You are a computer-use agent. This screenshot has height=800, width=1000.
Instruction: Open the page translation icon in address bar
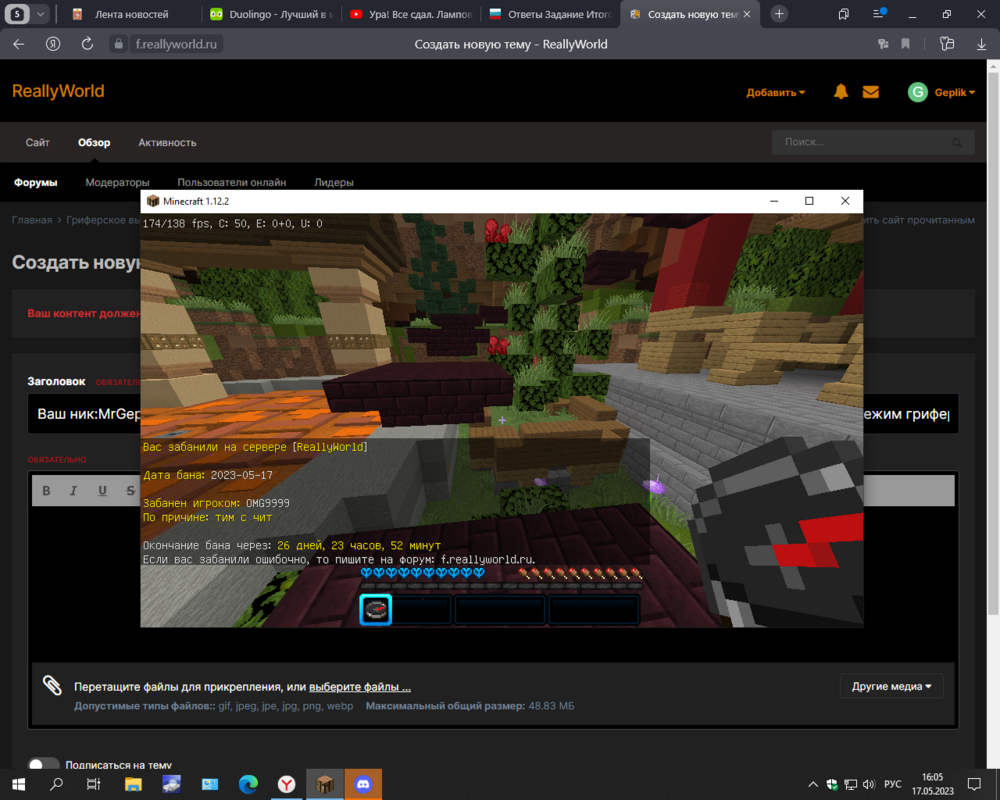coord(883,44)
